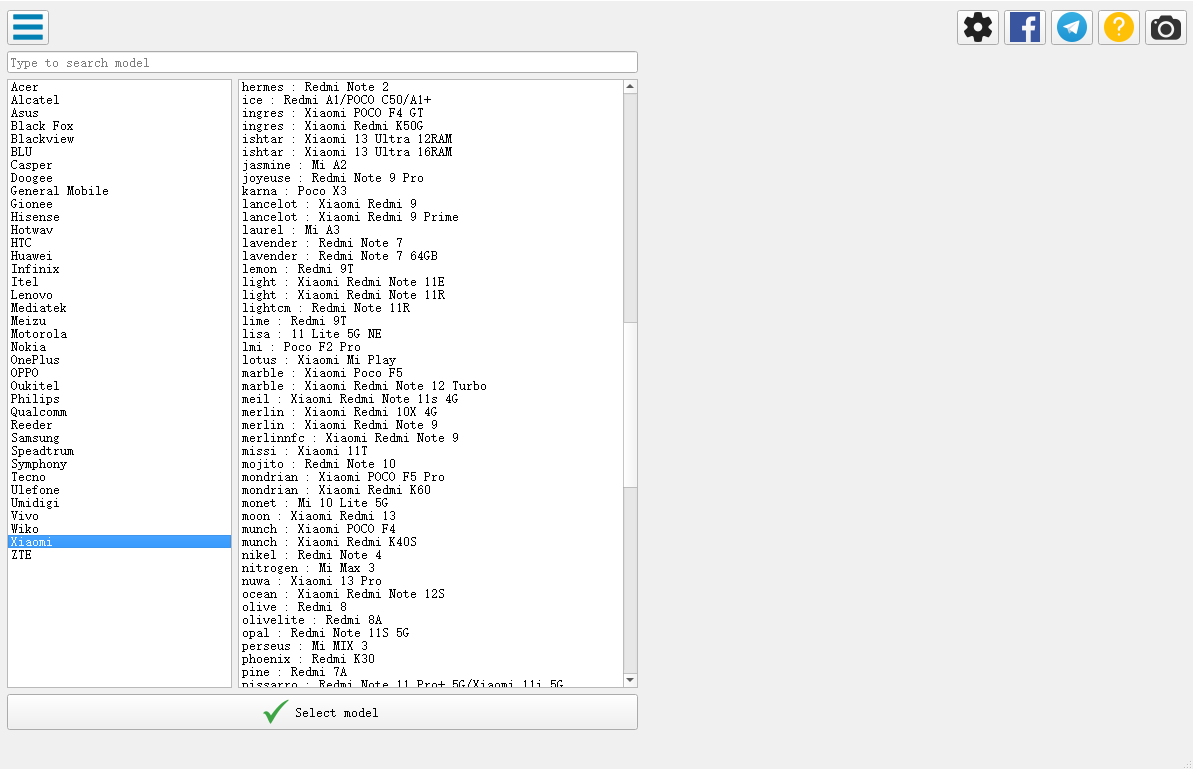
Task: Select Samsung in the brand list
Action: coord(35,438)
